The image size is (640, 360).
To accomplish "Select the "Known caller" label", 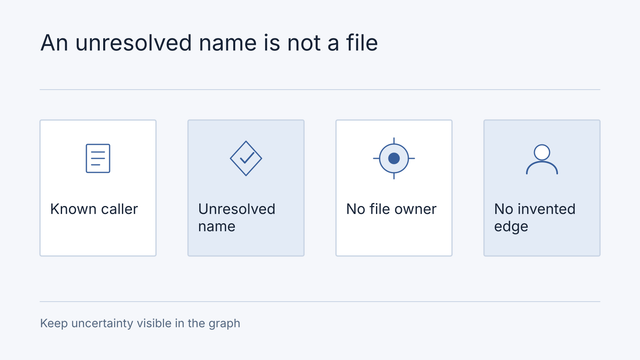I will pos(94,209).
